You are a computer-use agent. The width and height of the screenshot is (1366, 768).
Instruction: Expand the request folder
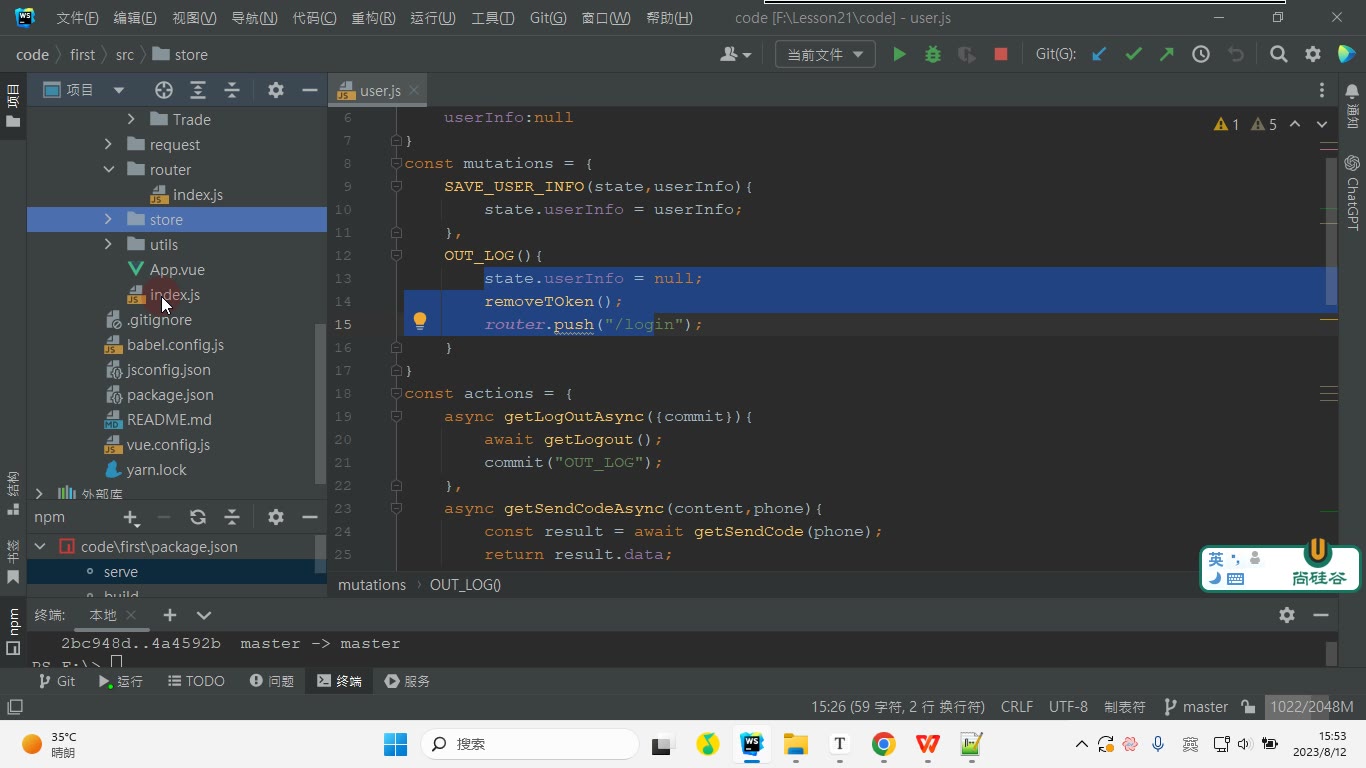tap(108, 144)
